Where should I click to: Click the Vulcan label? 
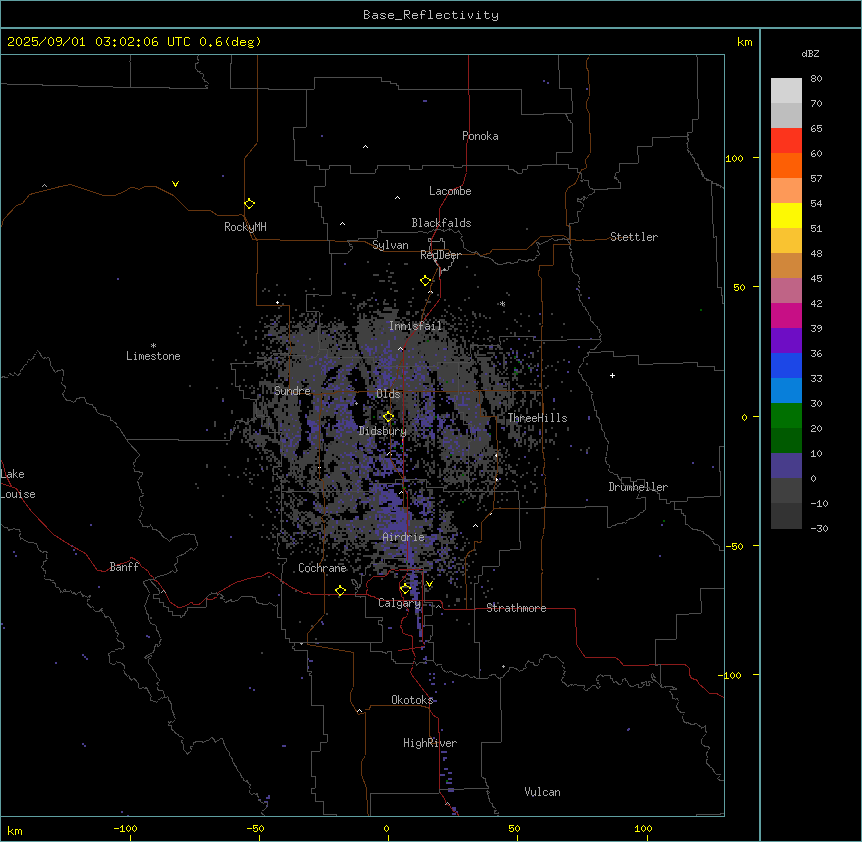[x=543, y=792]
